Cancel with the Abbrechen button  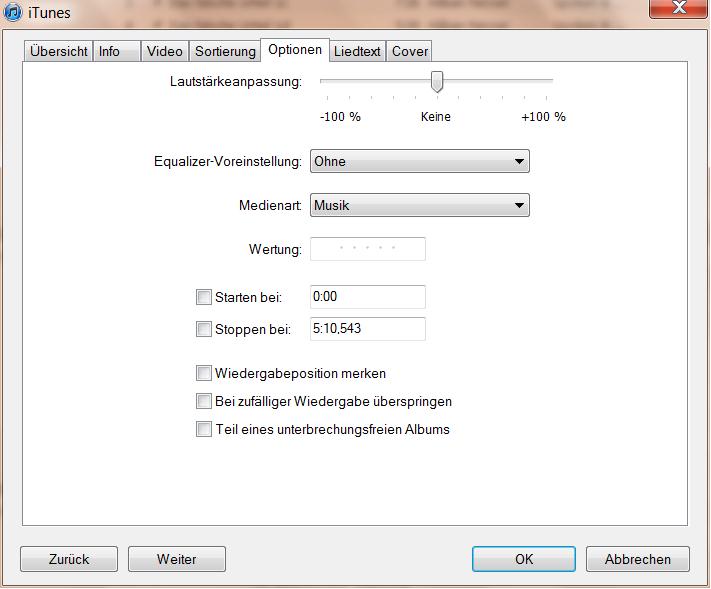(638, 559)
